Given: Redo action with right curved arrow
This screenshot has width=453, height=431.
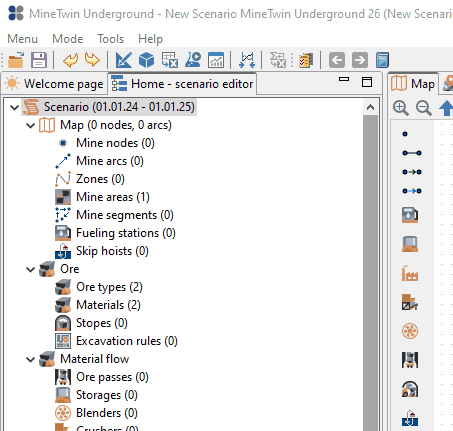Looking at the screenshot, I should 92,60.
